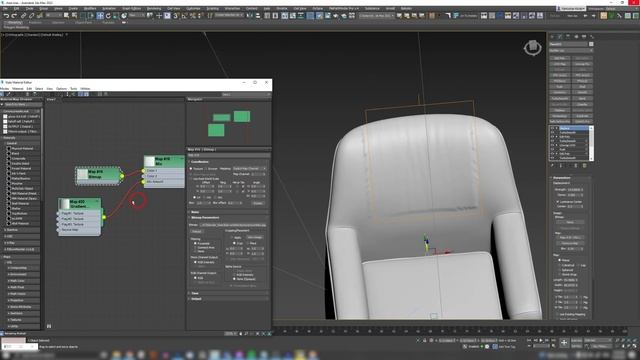Expand the Time rollout

point(228,293)
